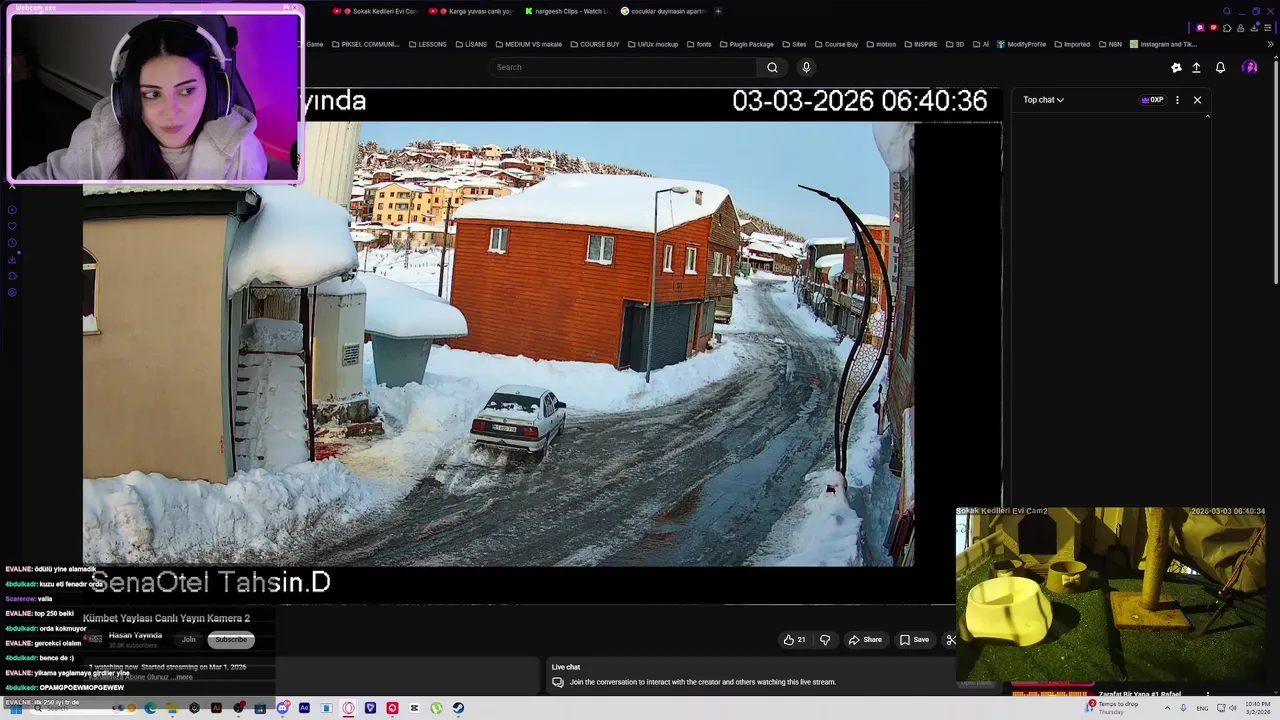The width and height of the screenshot is (1280, 720).
Task: Open the UI/Ux mockup bookmark folder
Action: 652,44
